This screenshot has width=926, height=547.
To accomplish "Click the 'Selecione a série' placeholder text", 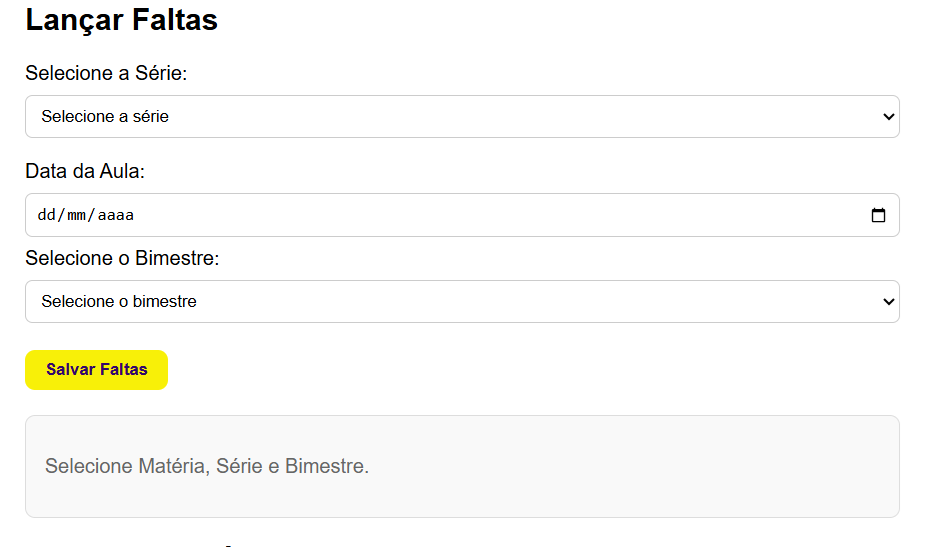I will pyautogui.click(x=105, y=117).
